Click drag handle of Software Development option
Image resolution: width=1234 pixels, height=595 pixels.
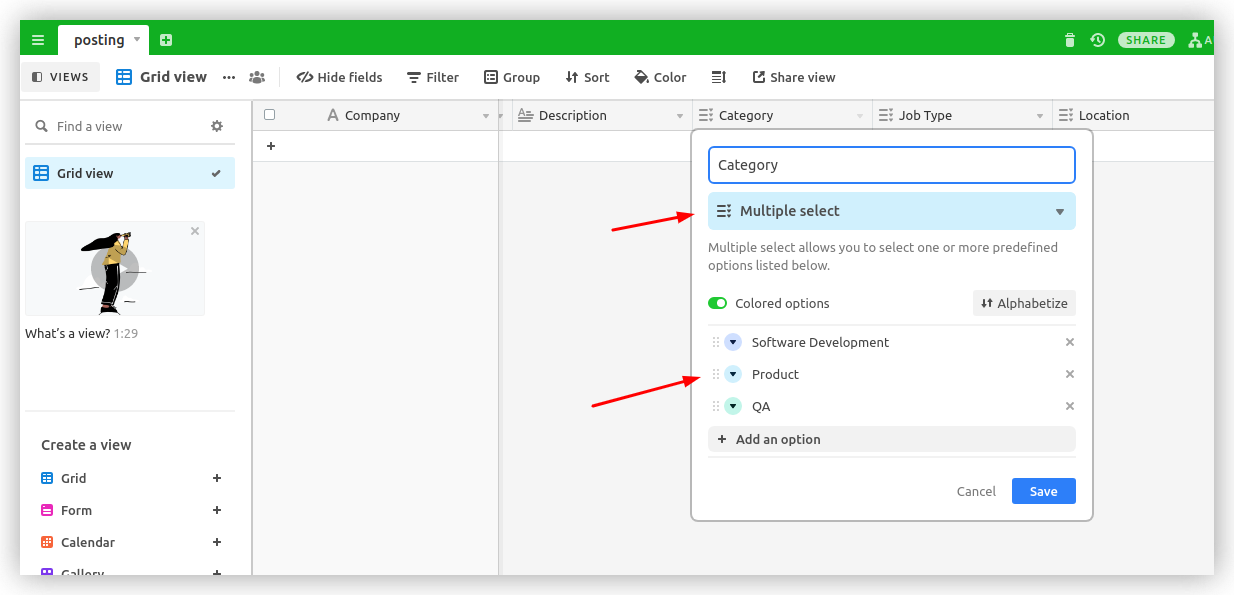click(716, 342)
